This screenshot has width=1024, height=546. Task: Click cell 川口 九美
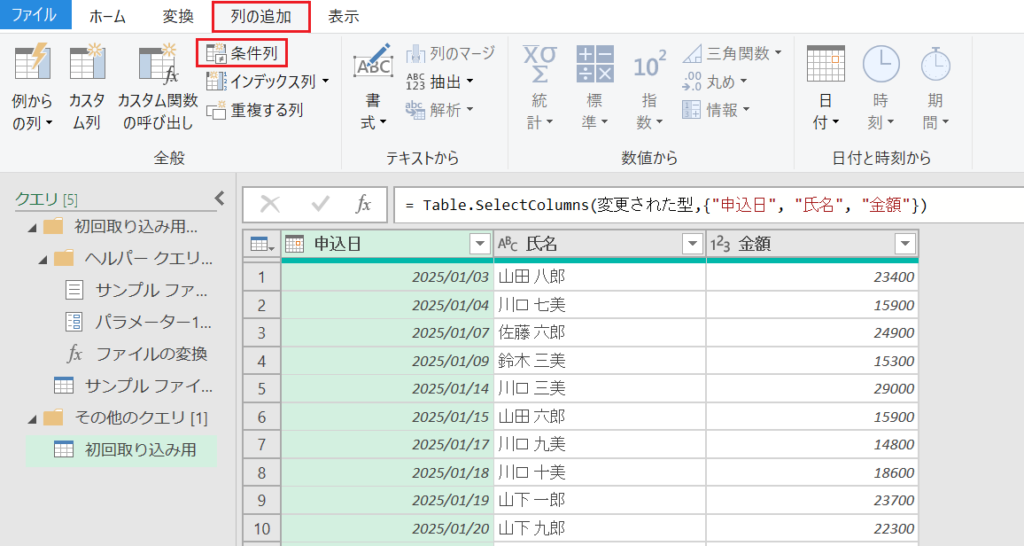point(600,445)
